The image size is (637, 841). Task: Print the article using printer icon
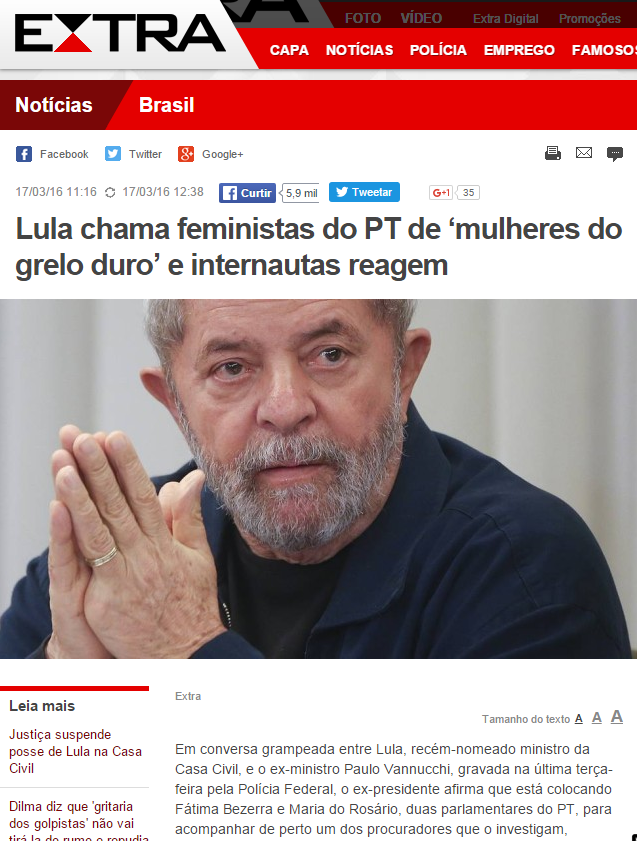(x=553, y=153)
